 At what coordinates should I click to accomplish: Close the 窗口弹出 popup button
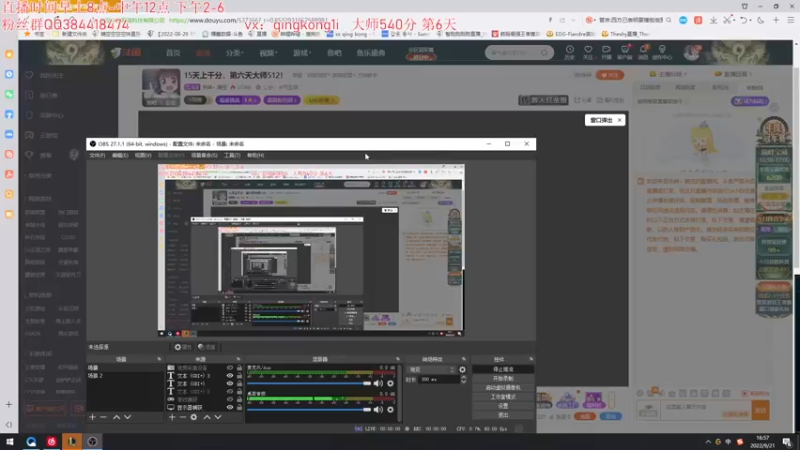coord(619,120)
